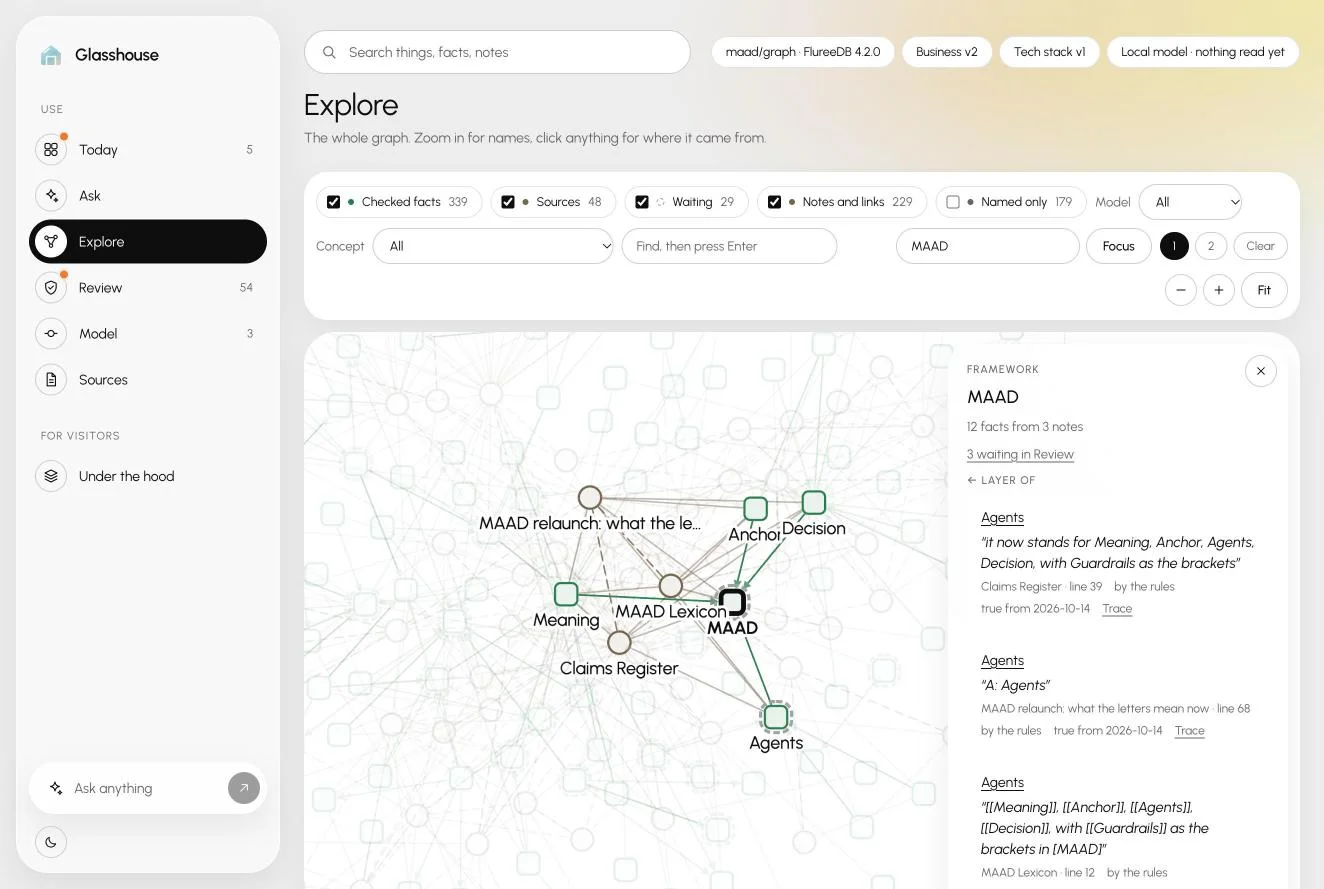Click the Review shield icon
Screen dimensions: 1324x889
click(51, 288)
